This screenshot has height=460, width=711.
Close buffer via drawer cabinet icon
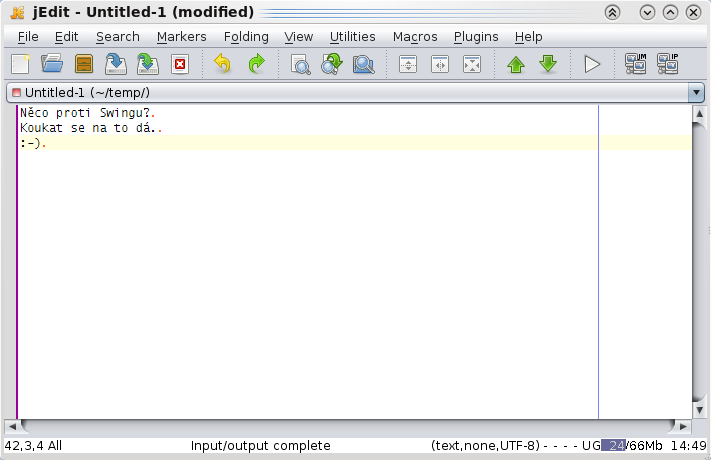click(84, 64)
